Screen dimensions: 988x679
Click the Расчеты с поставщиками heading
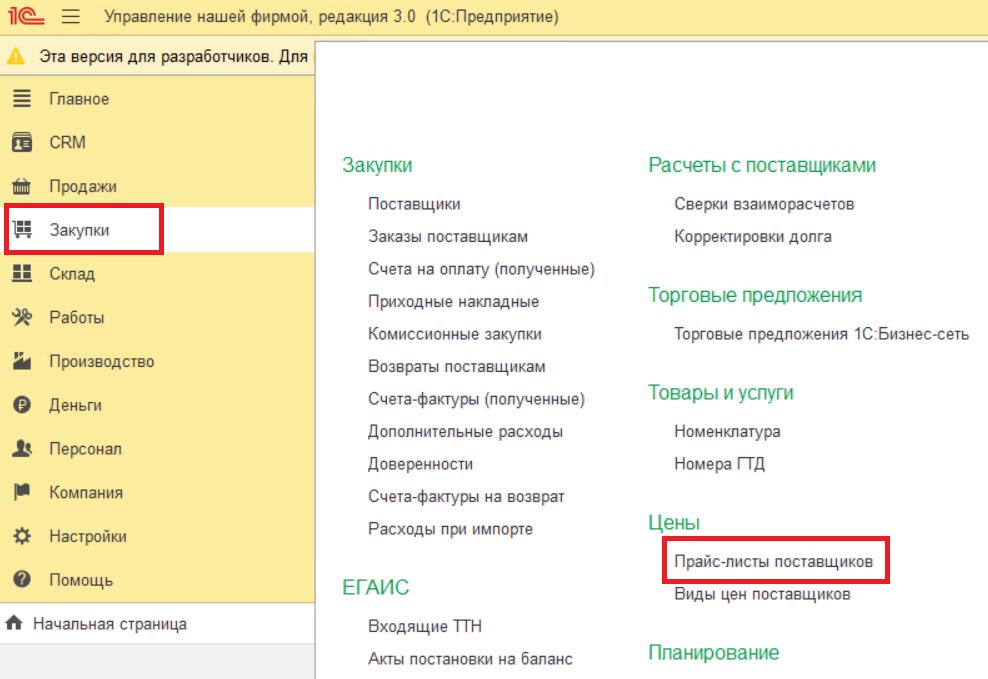762,165
